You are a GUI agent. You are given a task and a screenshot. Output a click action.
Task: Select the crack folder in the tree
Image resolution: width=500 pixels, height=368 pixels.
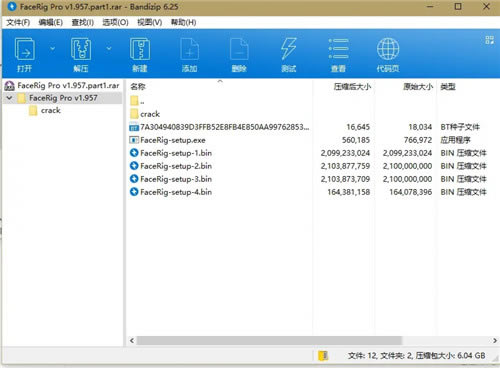pos(50,110)
